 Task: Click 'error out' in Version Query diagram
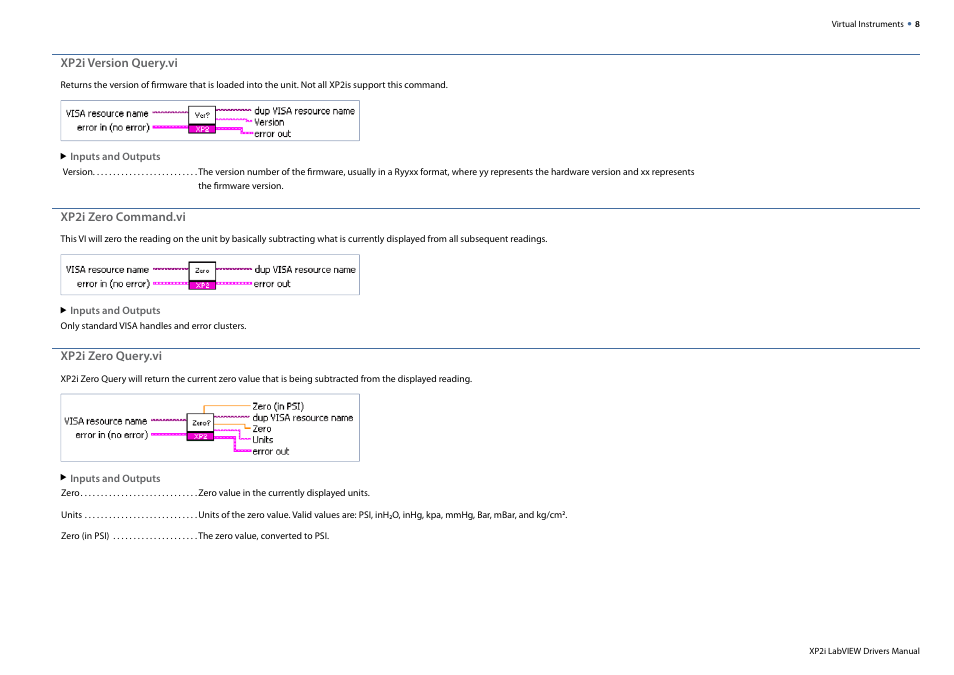[x=272, y=134]
